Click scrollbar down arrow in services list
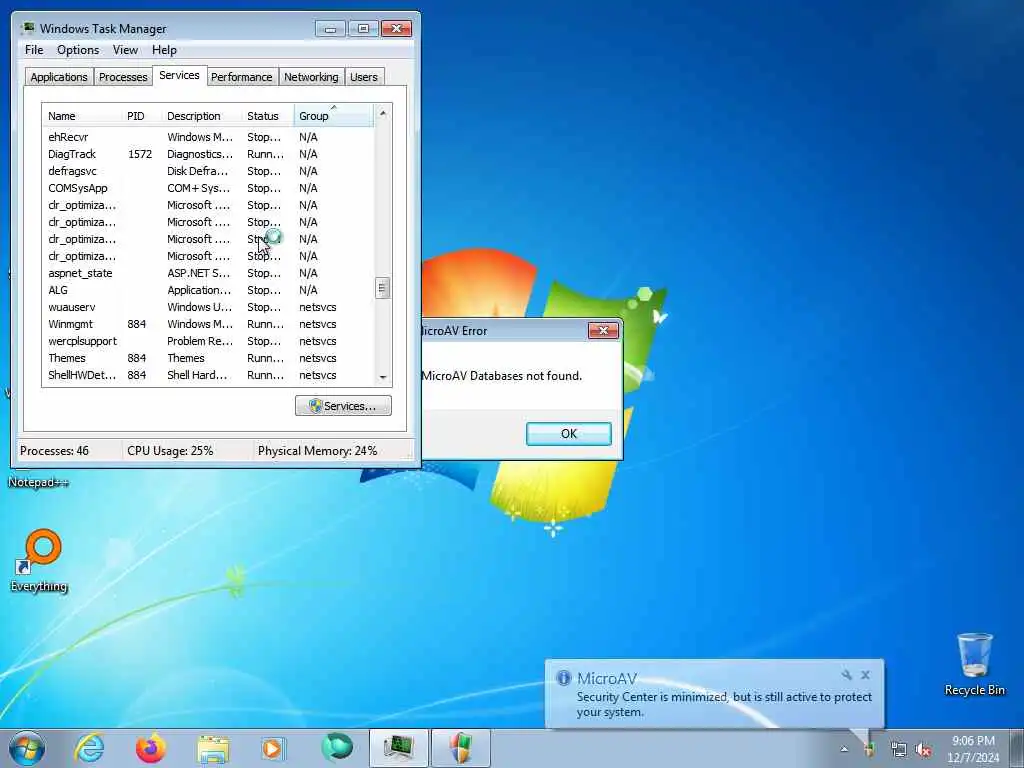This screenshot has height=768, width=1024. coord(383,377)
